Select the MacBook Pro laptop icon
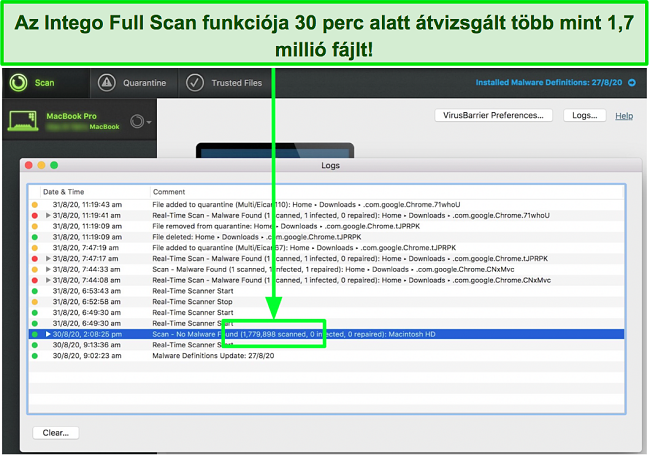650x455 pixels. click(x=25, y=121)
